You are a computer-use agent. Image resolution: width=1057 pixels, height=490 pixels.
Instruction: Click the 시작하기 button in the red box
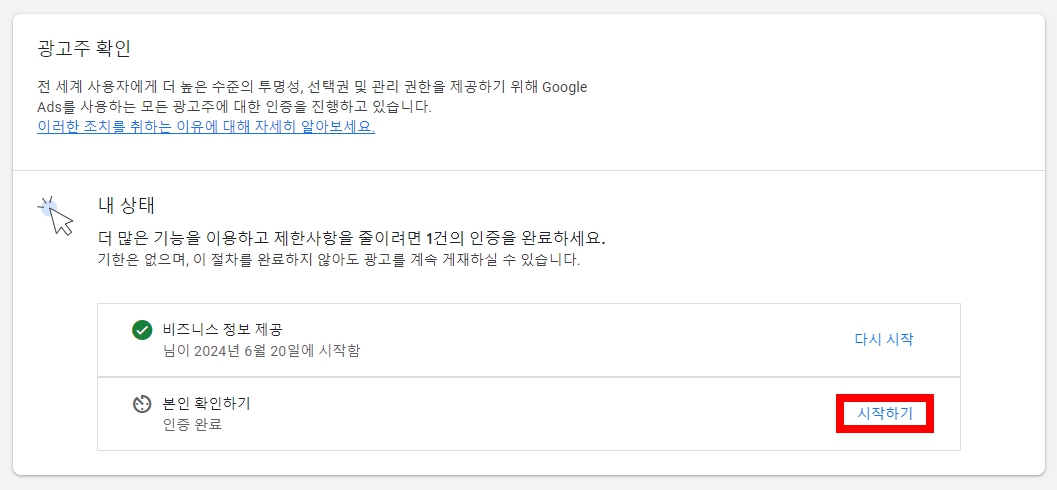click(884, 413)
